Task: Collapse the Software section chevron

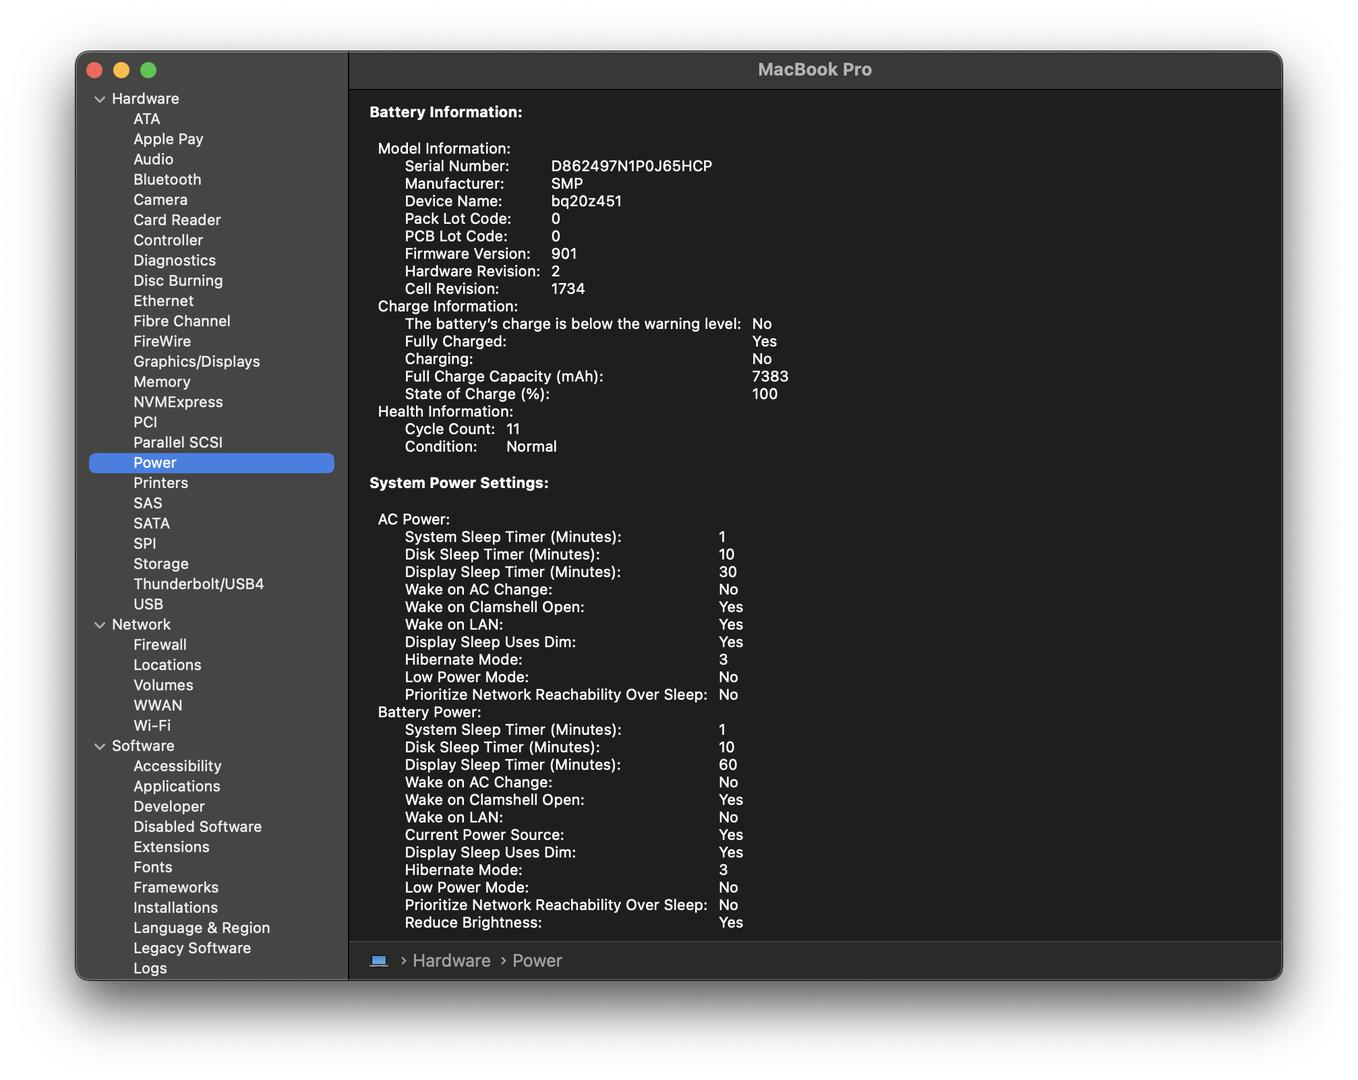Action: click(100, 746)
